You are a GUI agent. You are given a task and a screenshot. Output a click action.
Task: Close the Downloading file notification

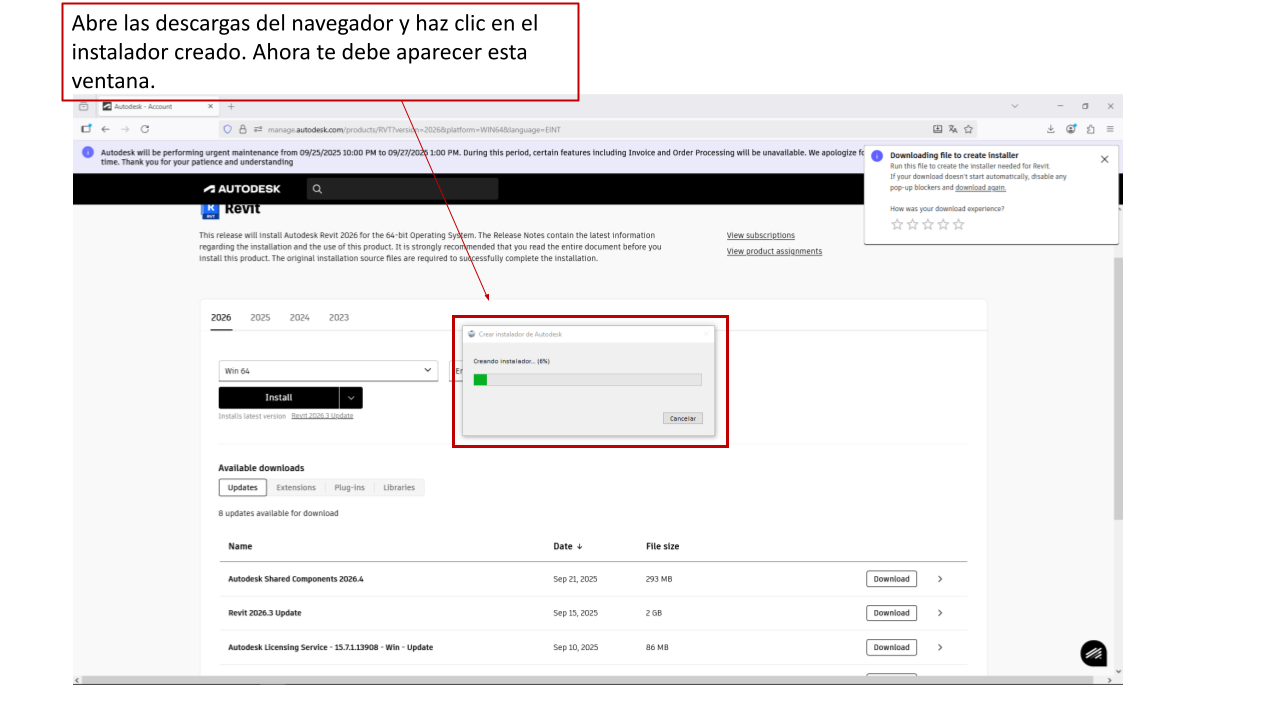1105,159
